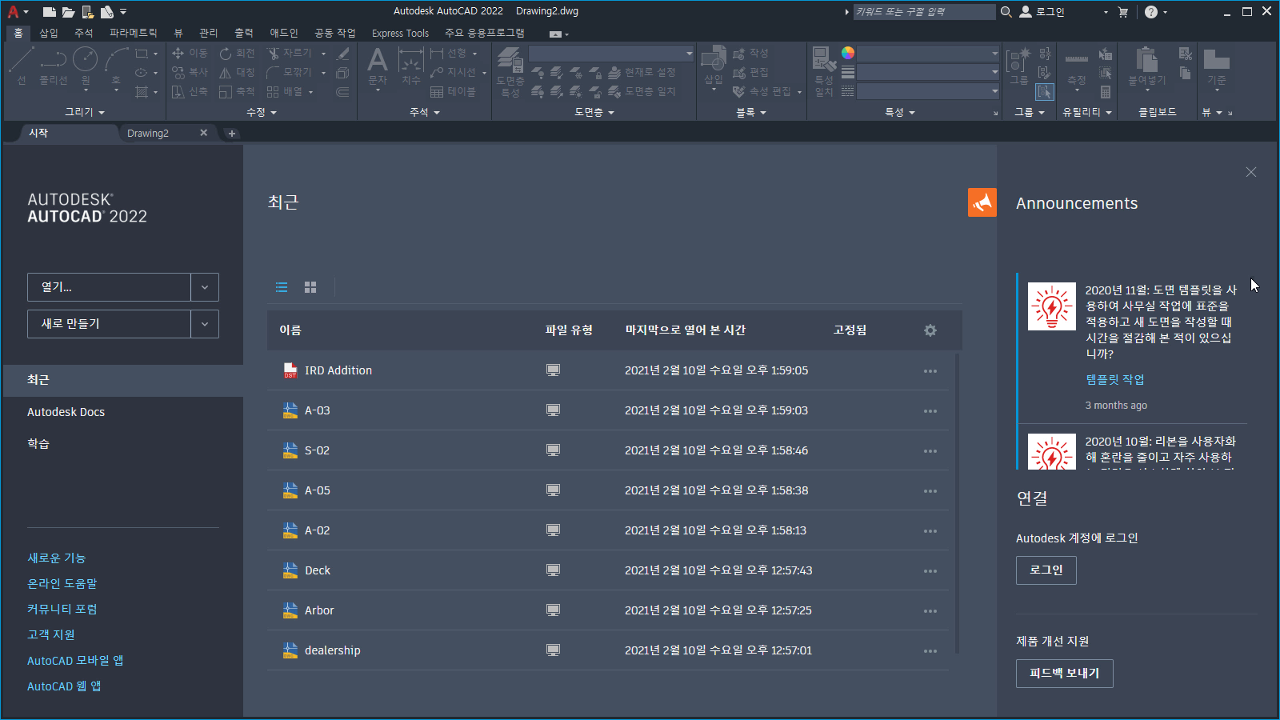Switch recent files to grid view
The width and height of the screenshot is (1280, 720).
pyautogui.click(x=311, y=287)
